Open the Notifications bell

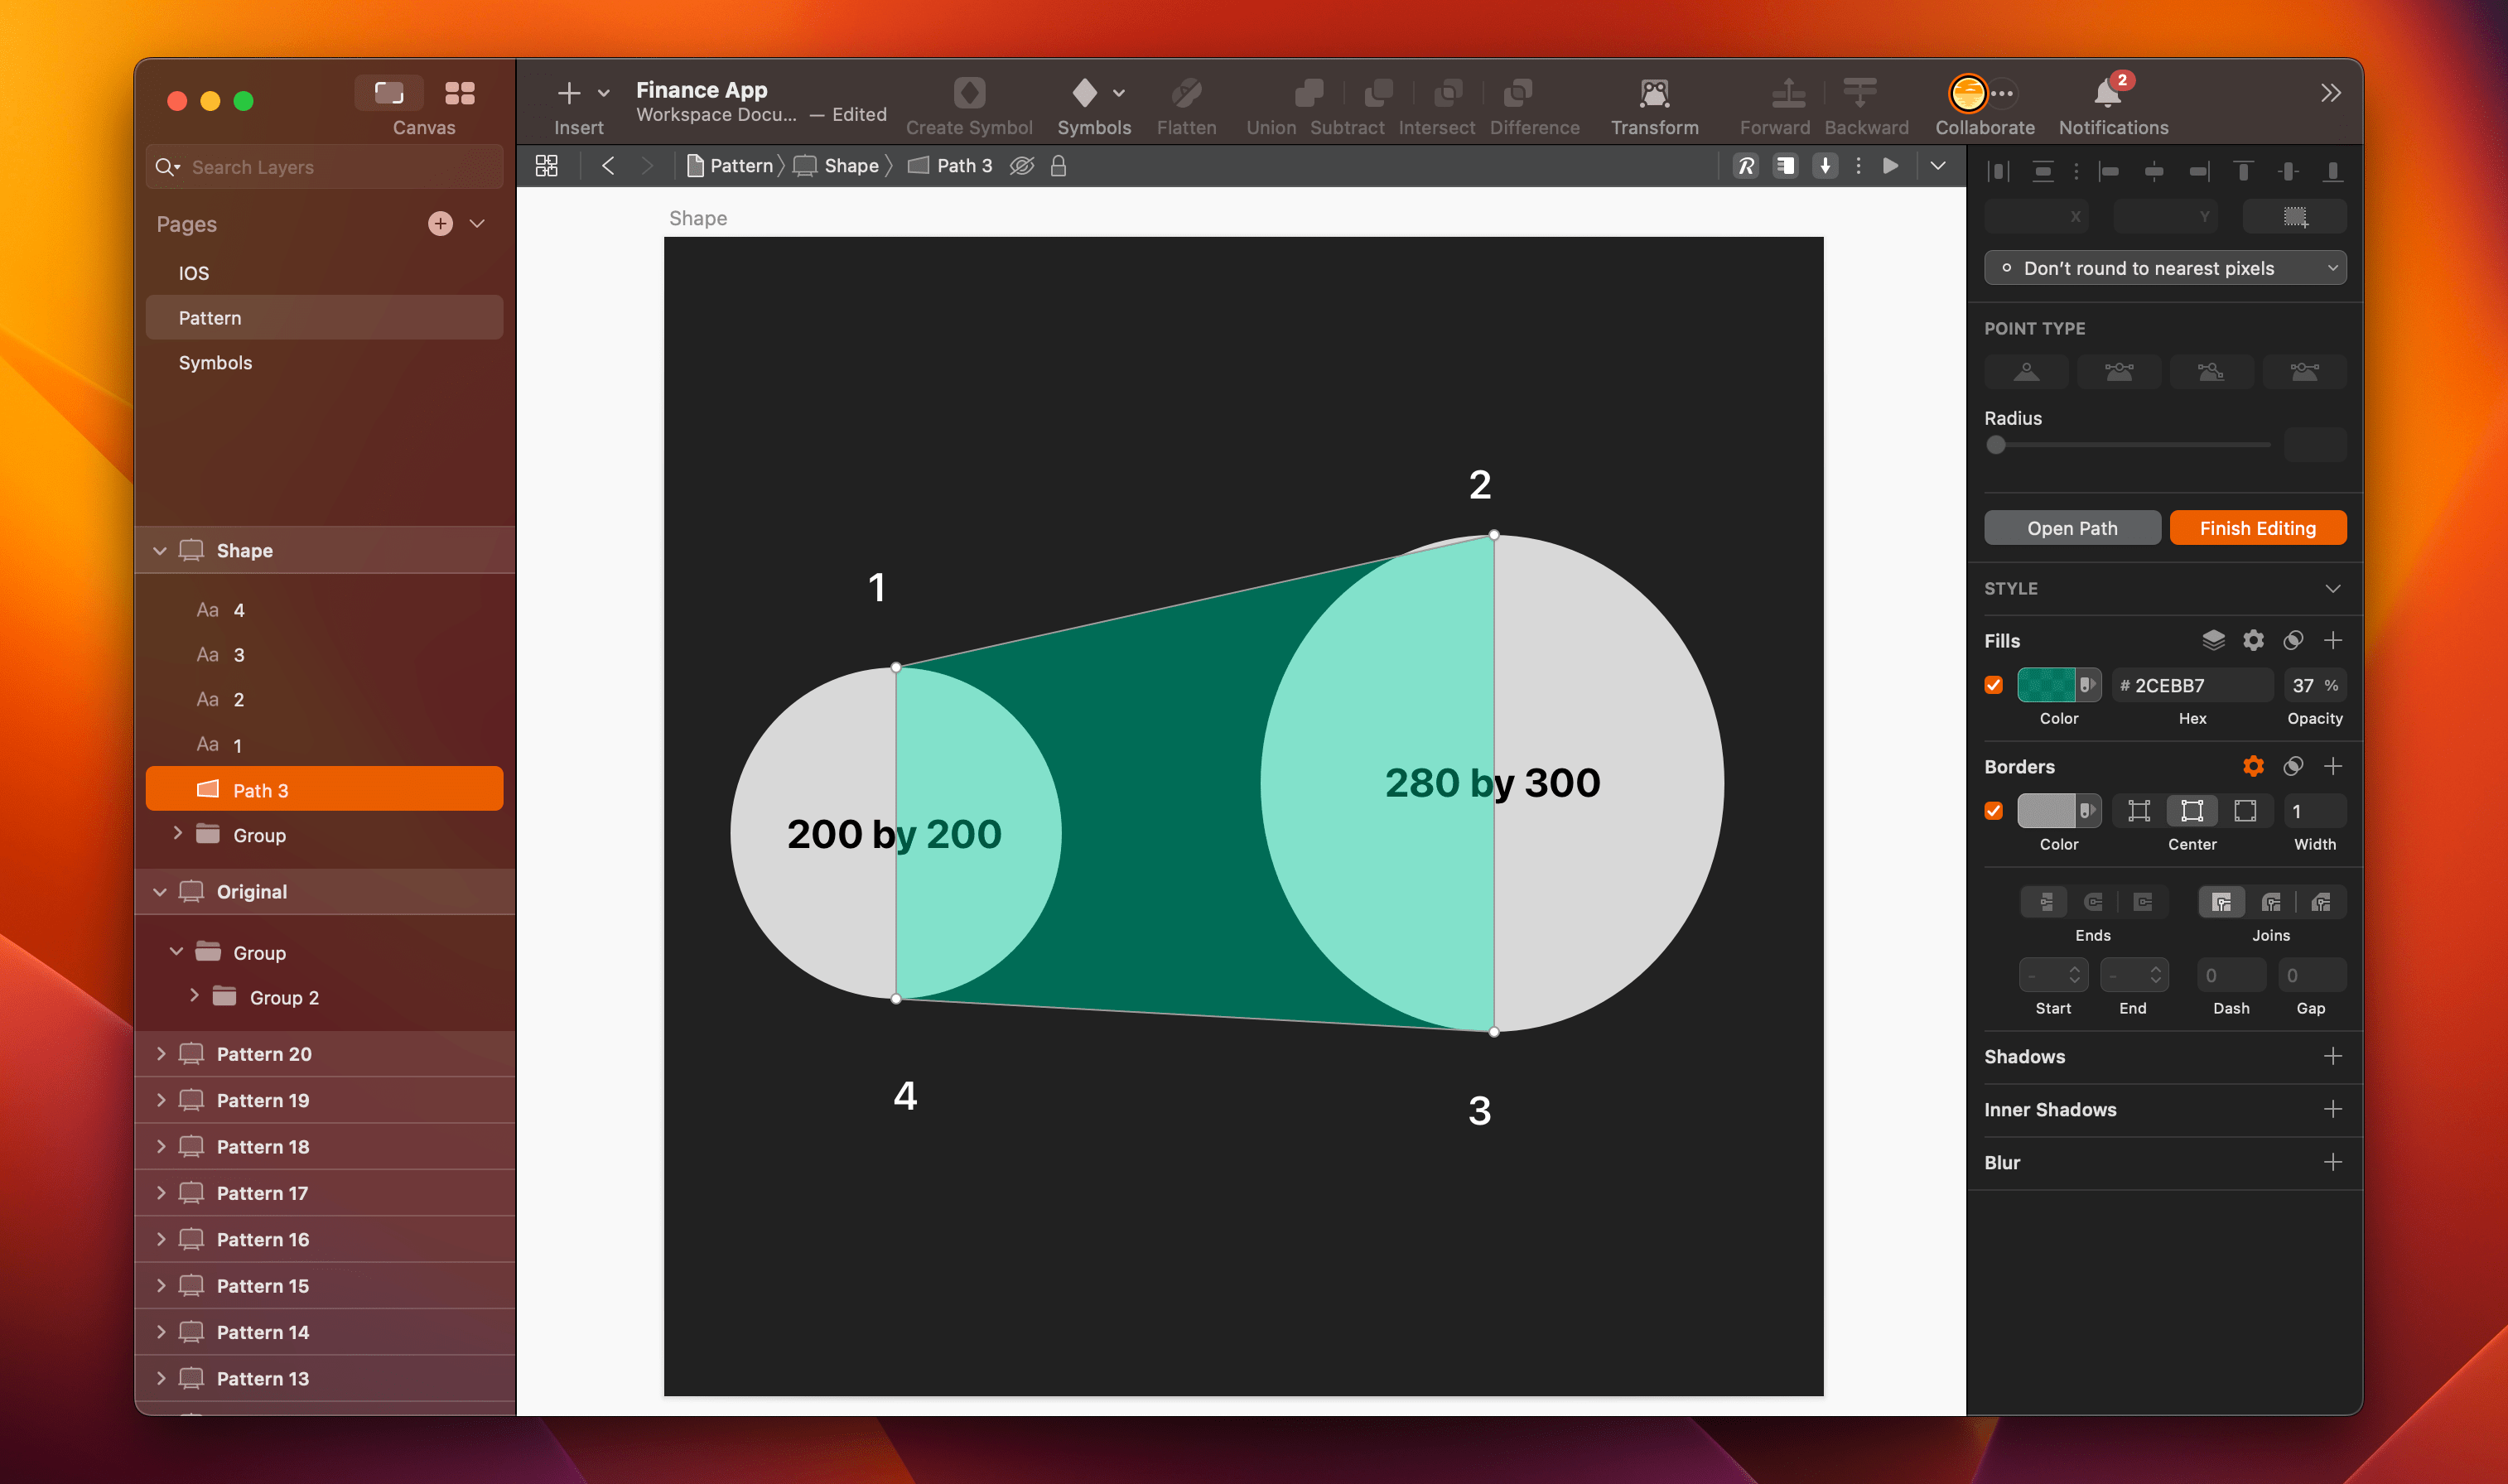tap(2107, 94)
